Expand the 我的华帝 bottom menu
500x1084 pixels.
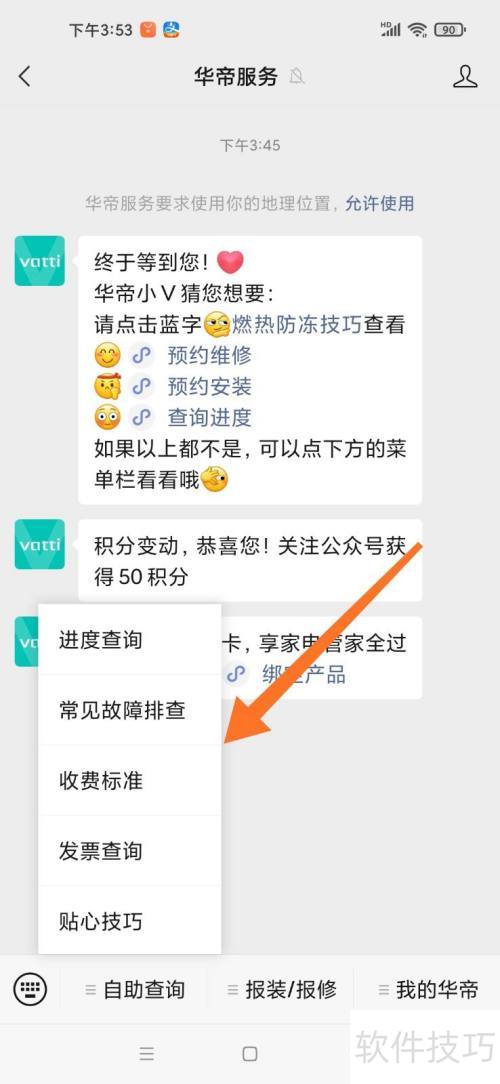[428, 990]
